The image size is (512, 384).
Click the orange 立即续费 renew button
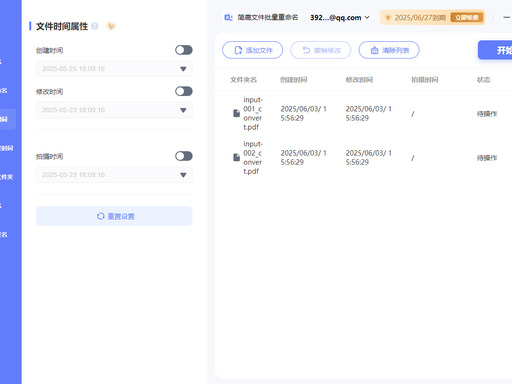467,17
